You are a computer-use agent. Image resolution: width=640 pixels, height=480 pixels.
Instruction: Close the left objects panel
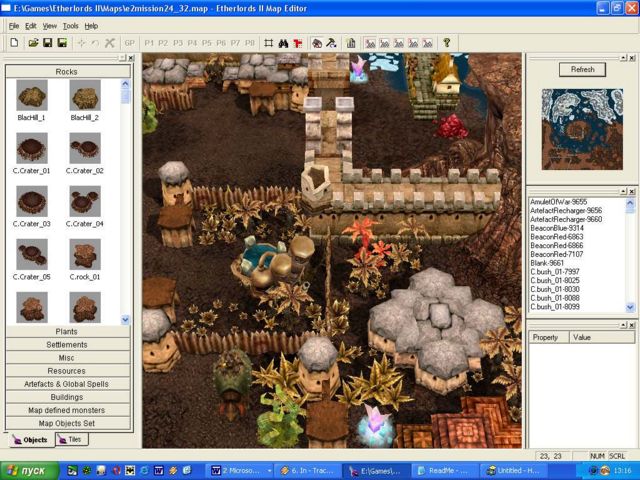tap(131, 58)
